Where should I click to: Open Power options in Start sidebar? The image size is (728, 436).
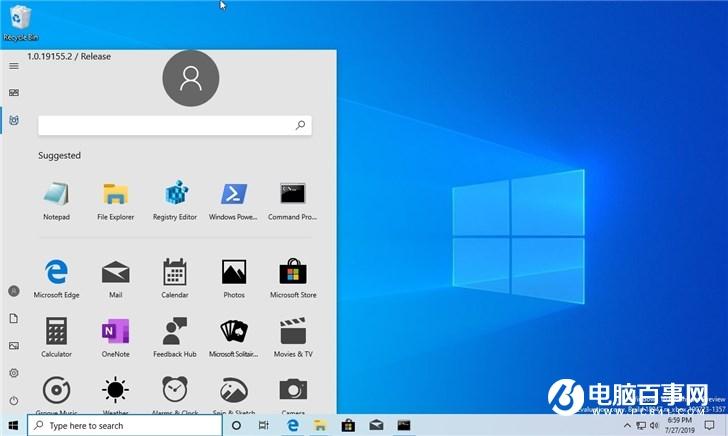tap(14, 400)
